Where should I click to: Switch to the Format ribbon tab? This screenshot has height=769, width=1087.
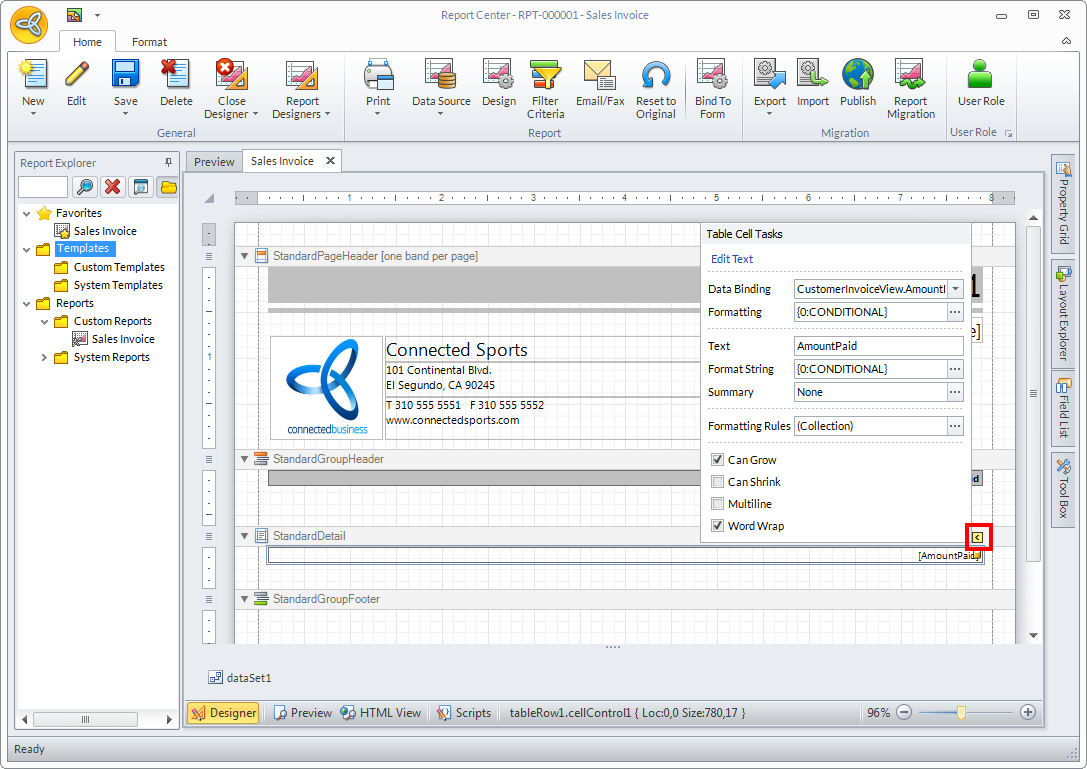tap(150, 42)
